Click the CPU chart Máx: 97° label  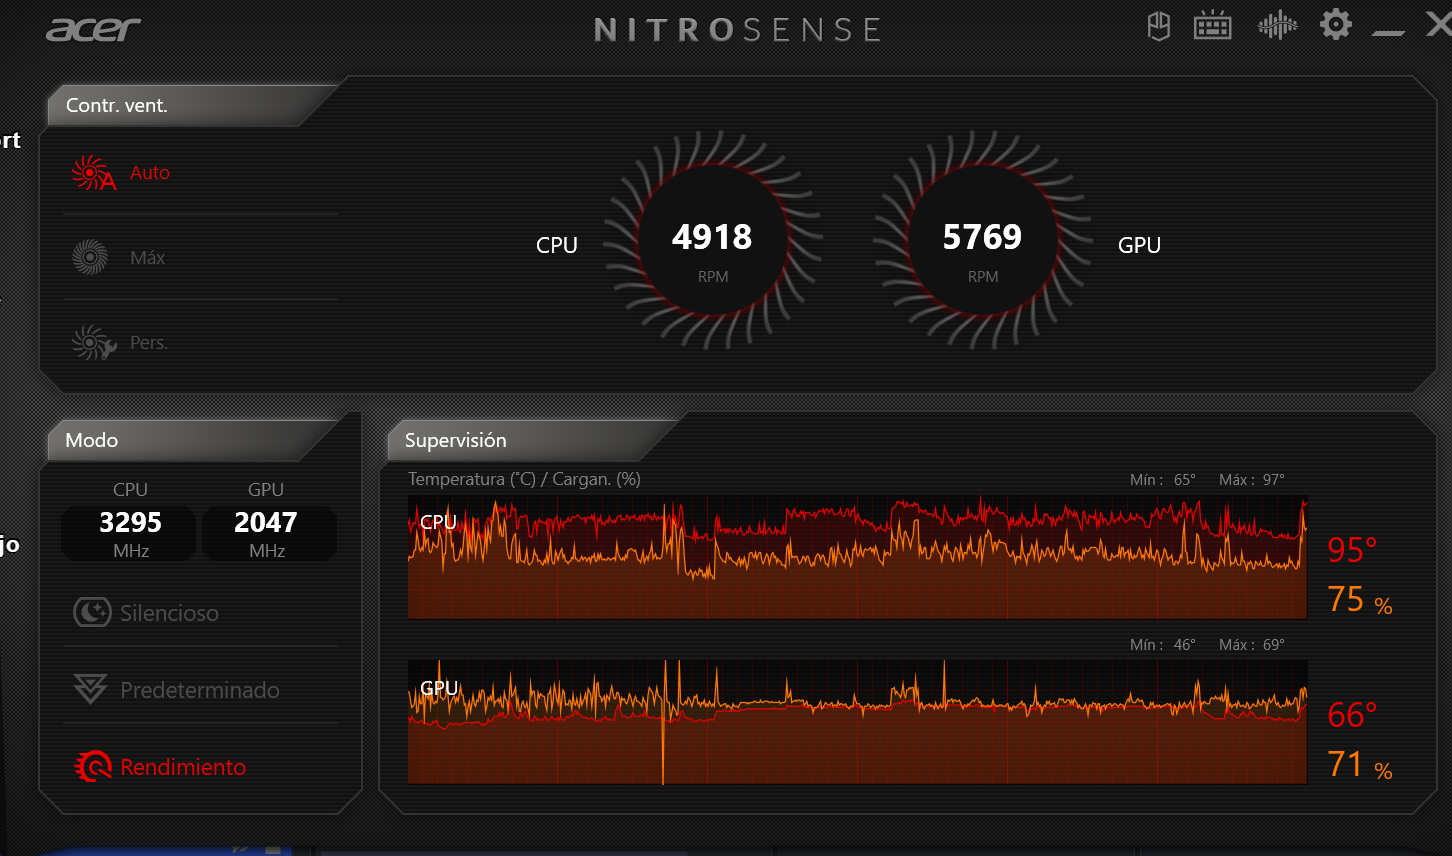[1252, 480]
